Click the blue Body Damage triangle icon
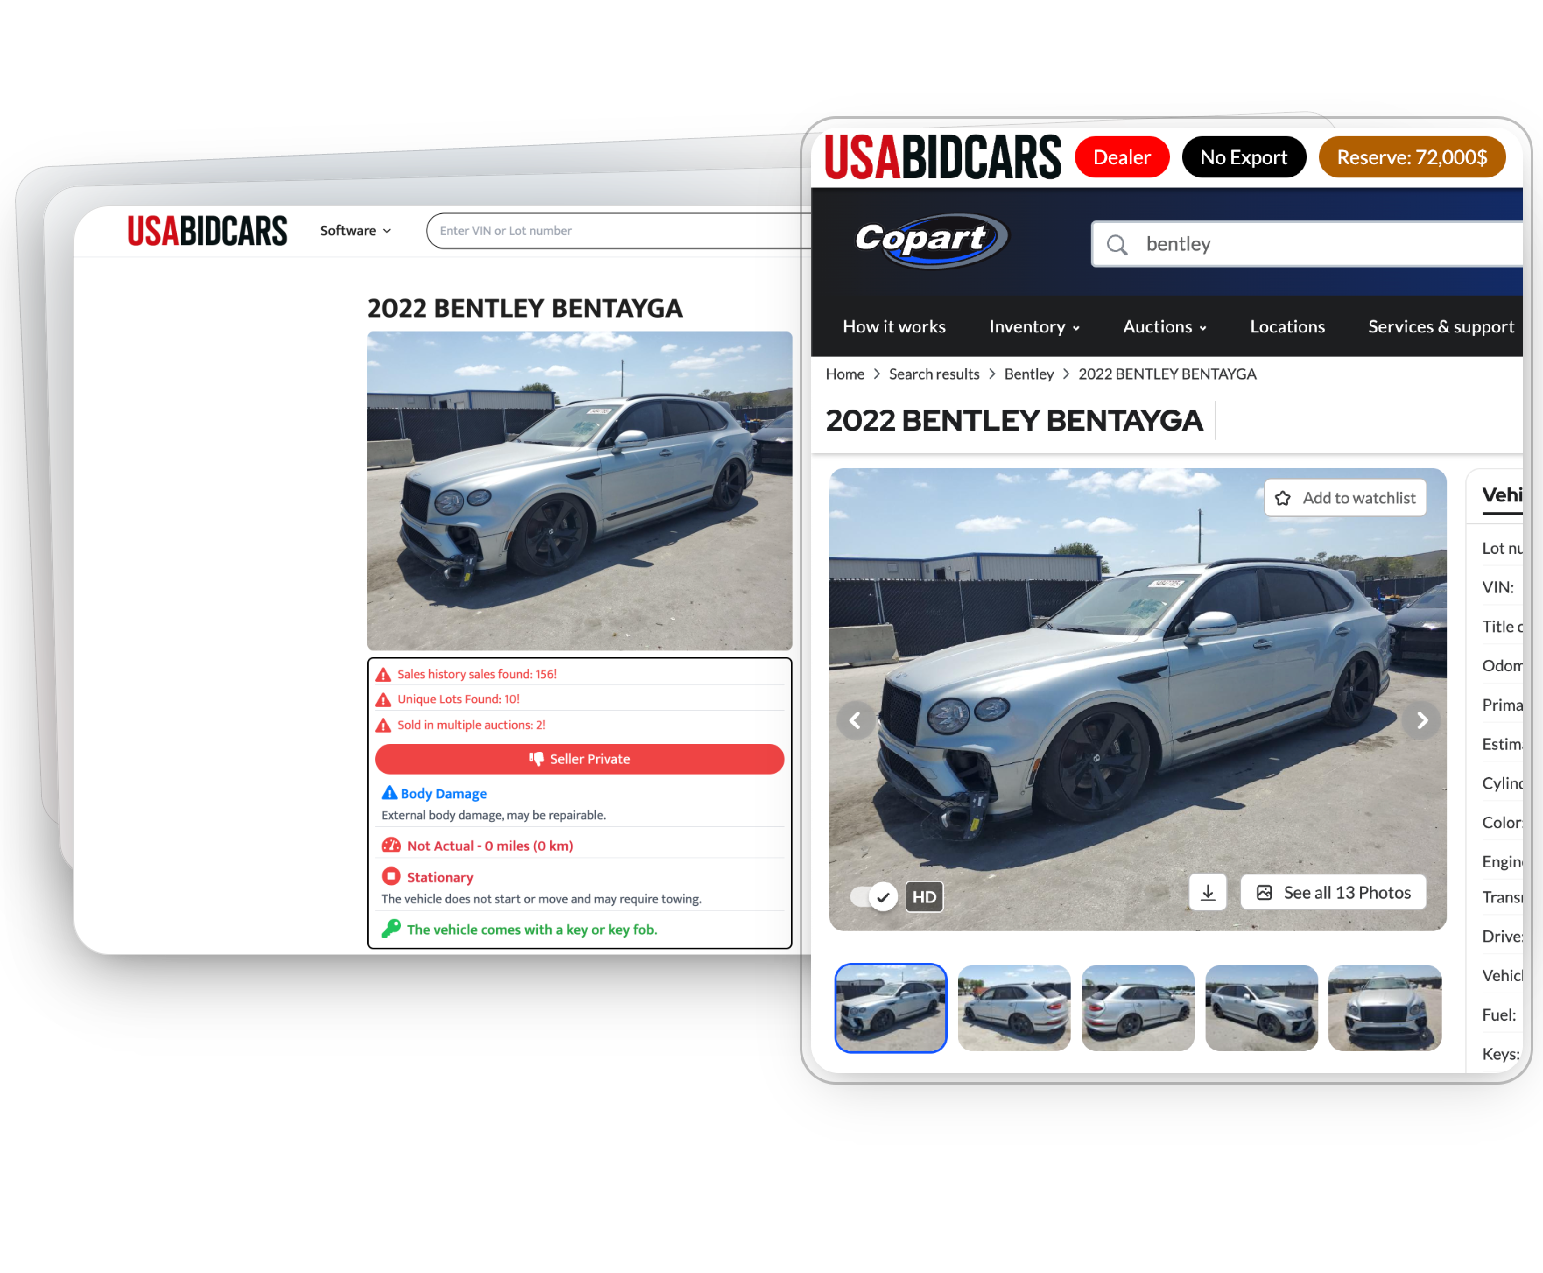This screenshot has width=1543, height=1273. pos(390,793)
